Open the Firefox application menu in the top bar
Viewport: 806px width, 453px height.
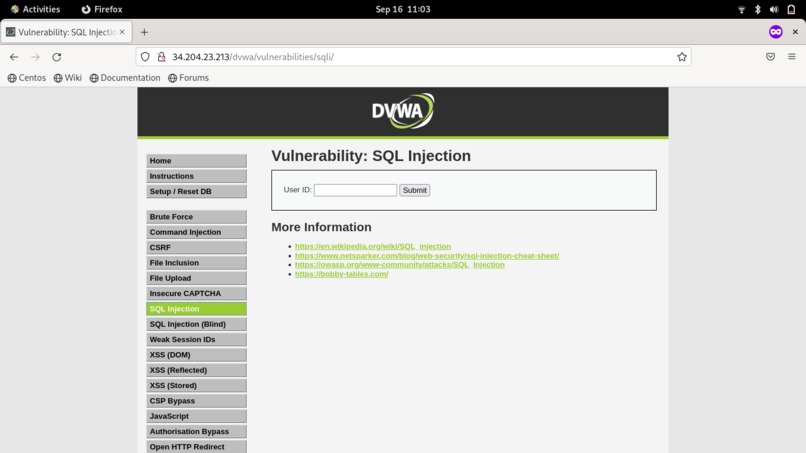[102, 9]
